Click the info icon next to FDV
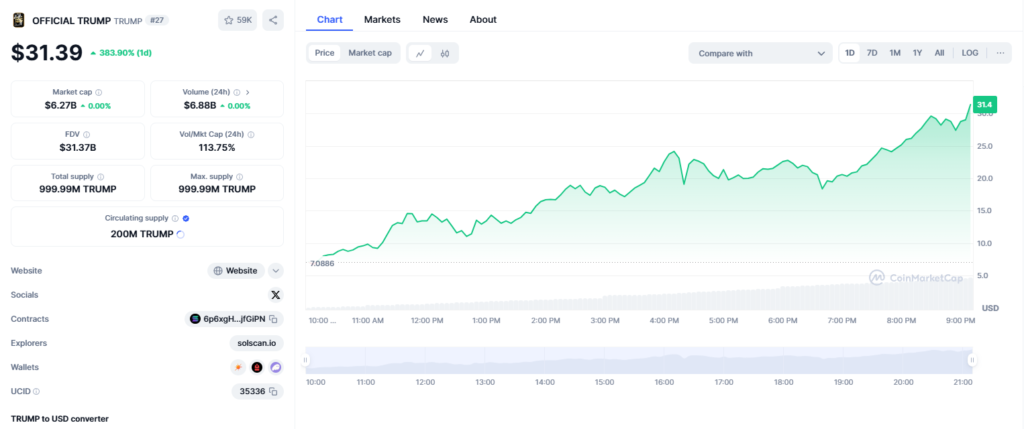 click(88, 135)
